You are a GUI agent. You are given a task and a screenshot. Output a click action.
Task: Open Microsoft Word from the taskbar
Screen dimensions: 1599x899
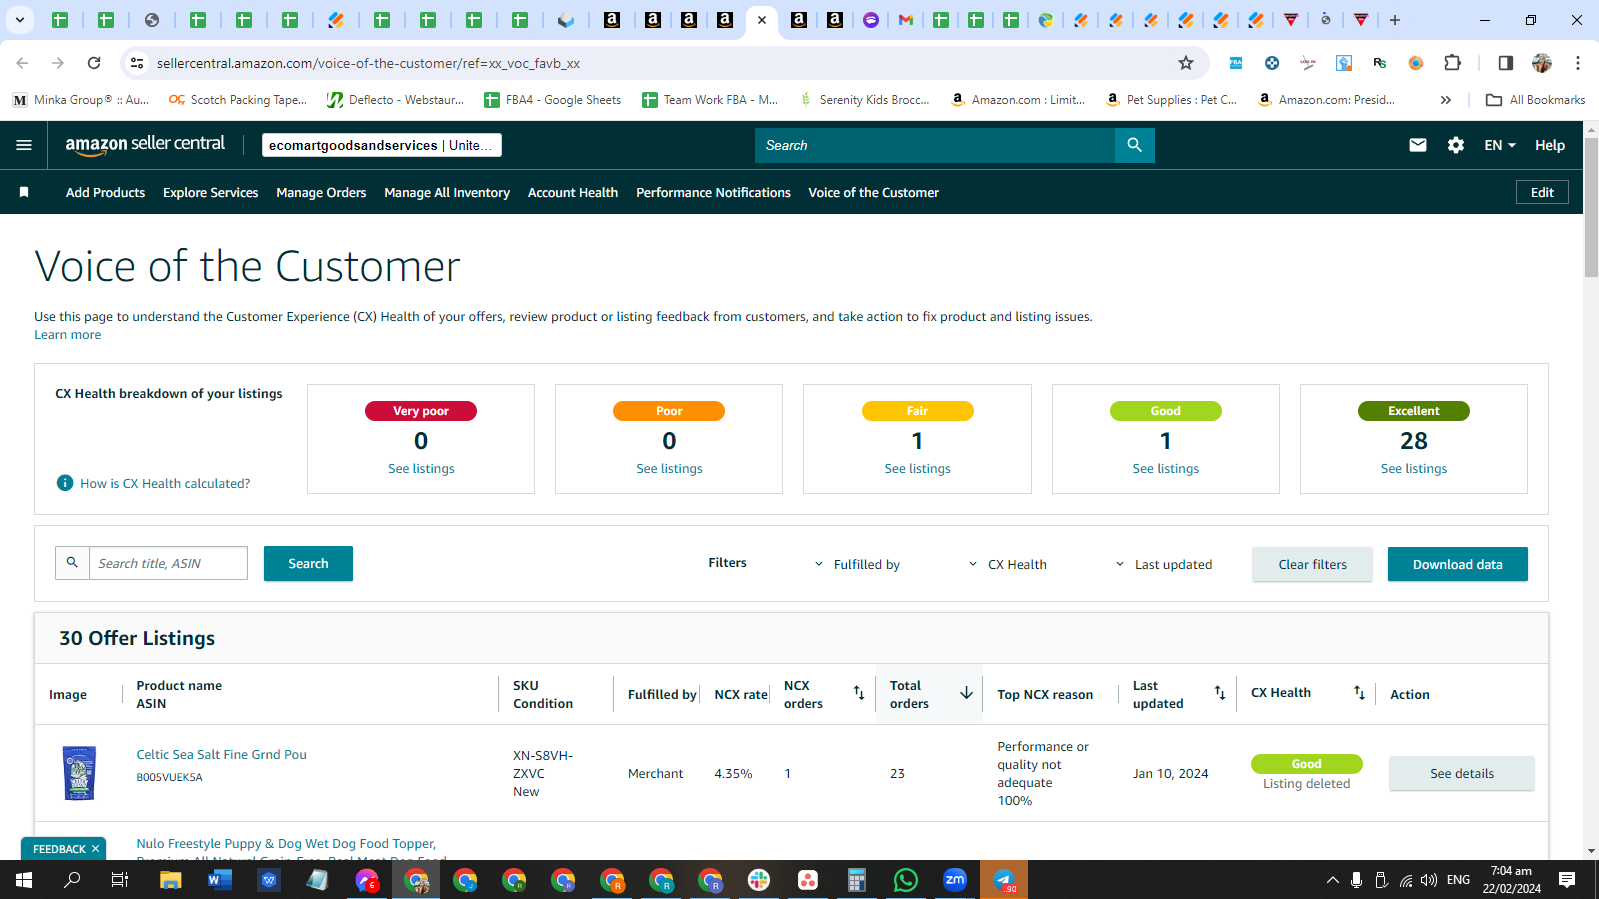[220, 880]
